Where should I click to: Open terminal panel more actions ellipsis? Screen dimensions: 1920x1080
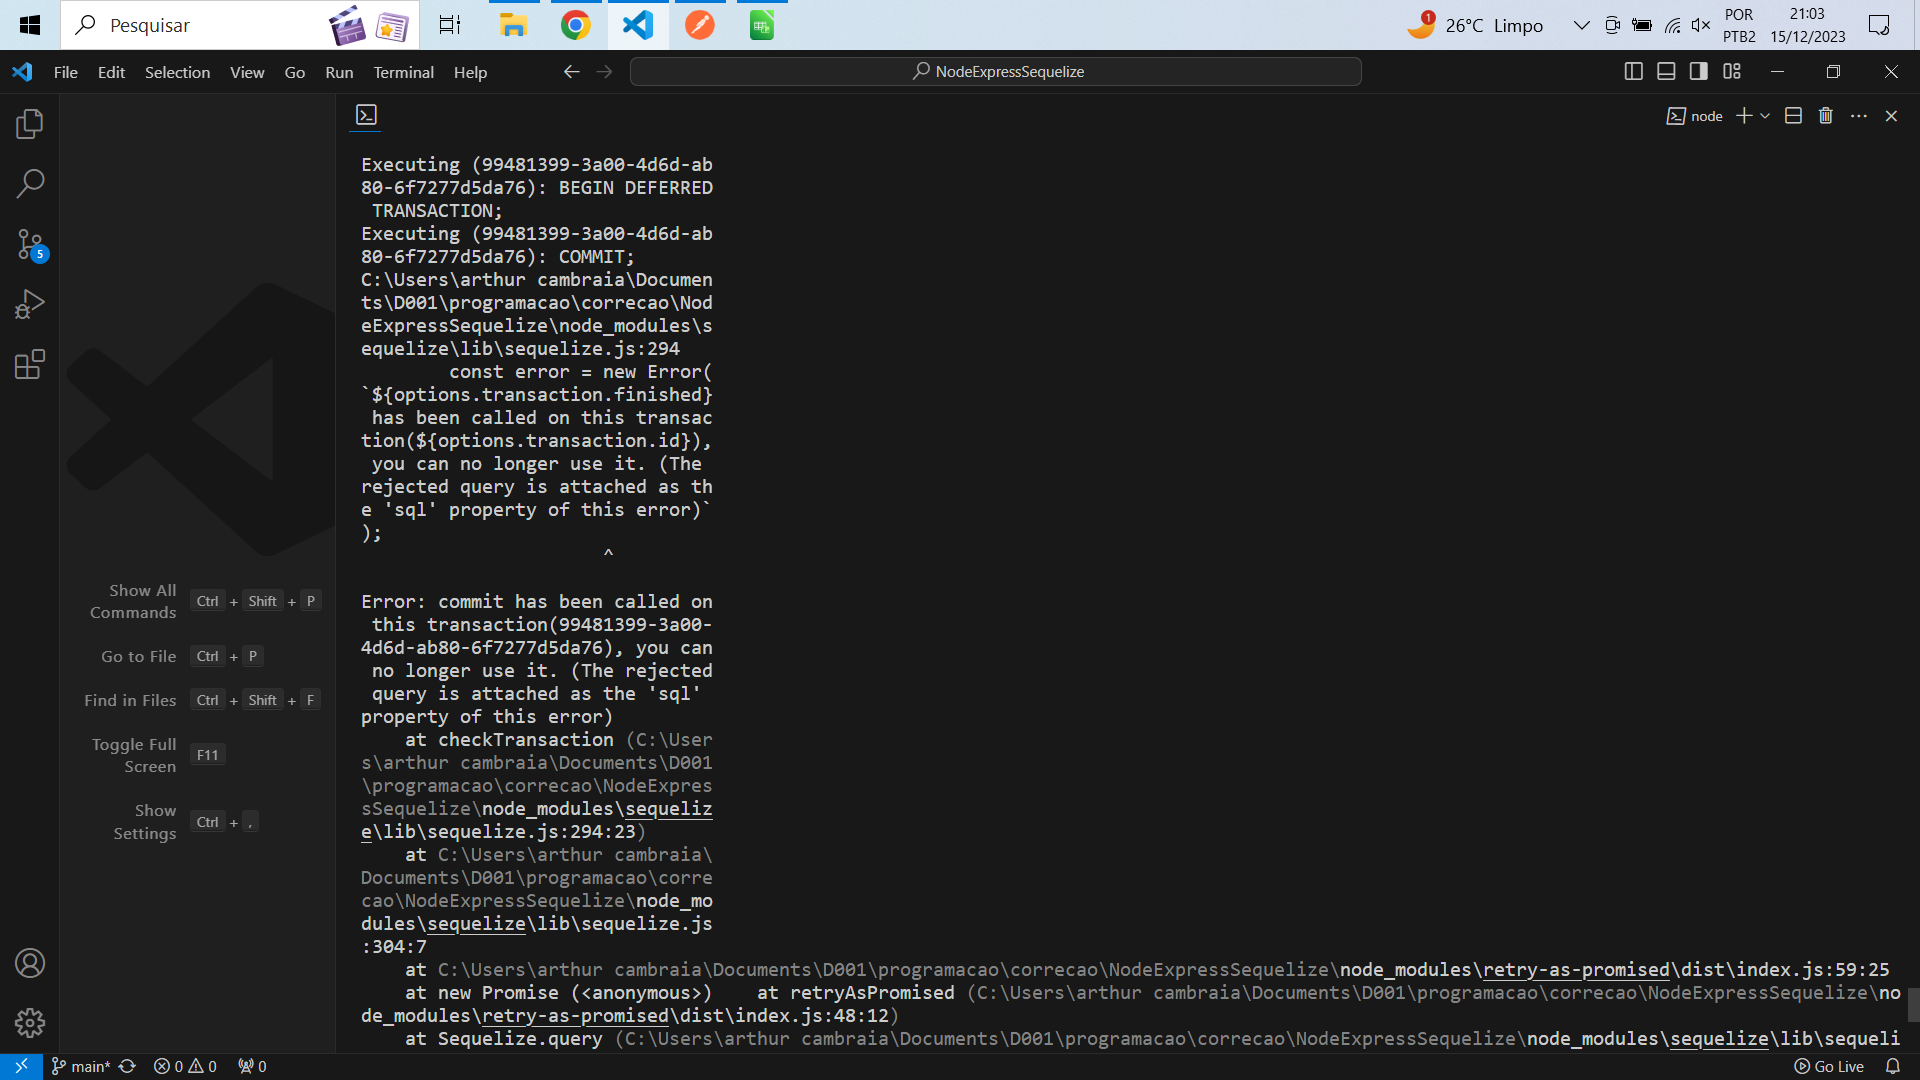pyautogui.click(x=1859, y=116)
